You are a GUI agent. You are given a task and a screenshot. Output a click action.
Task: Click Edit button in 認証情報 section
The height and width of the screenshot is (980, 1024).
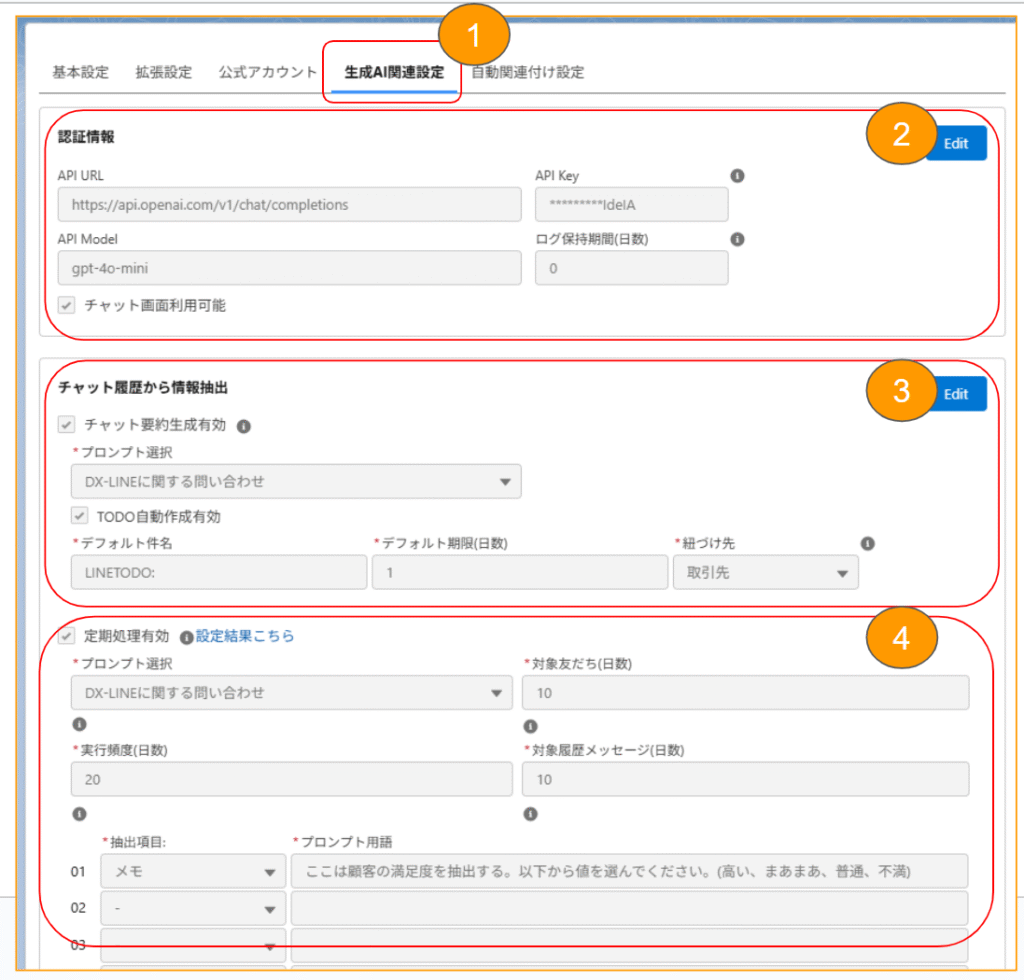coord(955,143)
